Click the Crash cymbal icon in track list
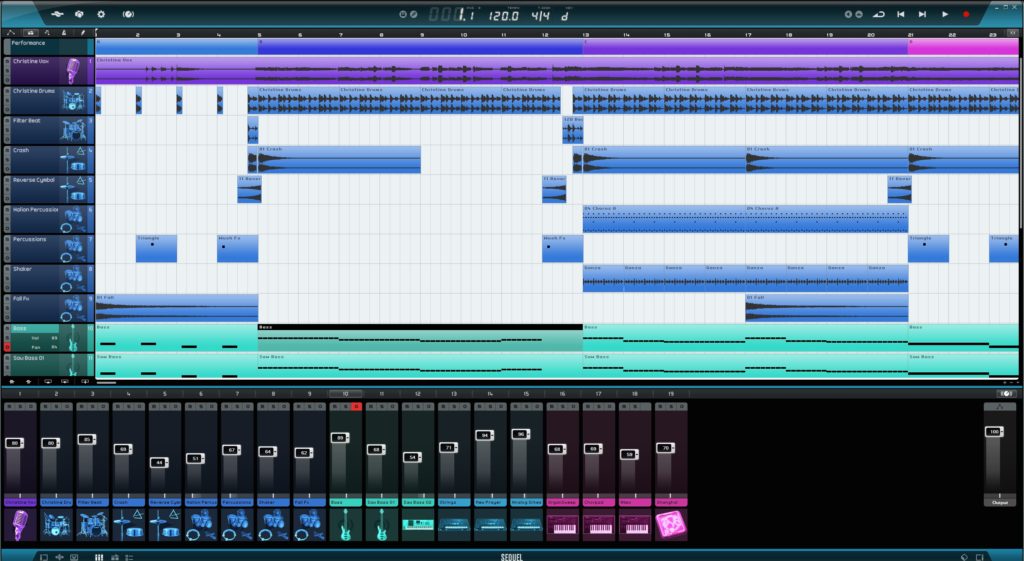Screen dimensions: 1024x561 (73, 158)
